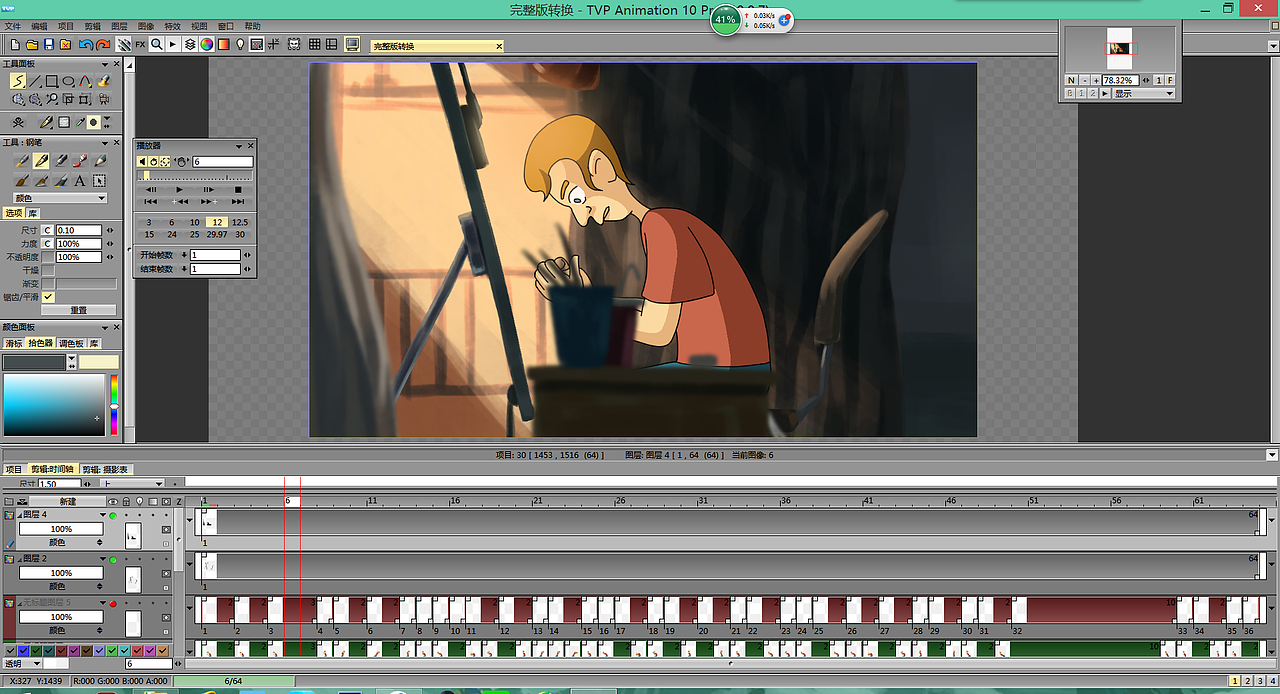Click the play button in player panel
The width and height of the screenshot is (1280, 694).
[x=179, y=189]
